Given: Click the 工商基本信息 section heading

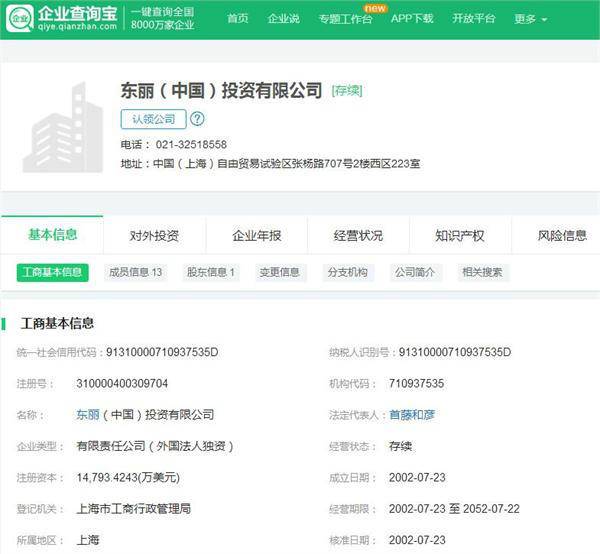Looking at the screenshot, I should click(57, 324).
